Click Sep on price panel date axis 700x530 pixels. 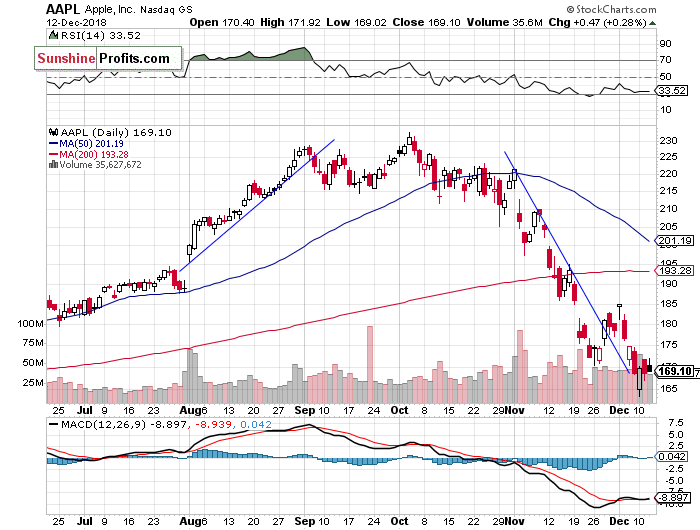(305, 410)
